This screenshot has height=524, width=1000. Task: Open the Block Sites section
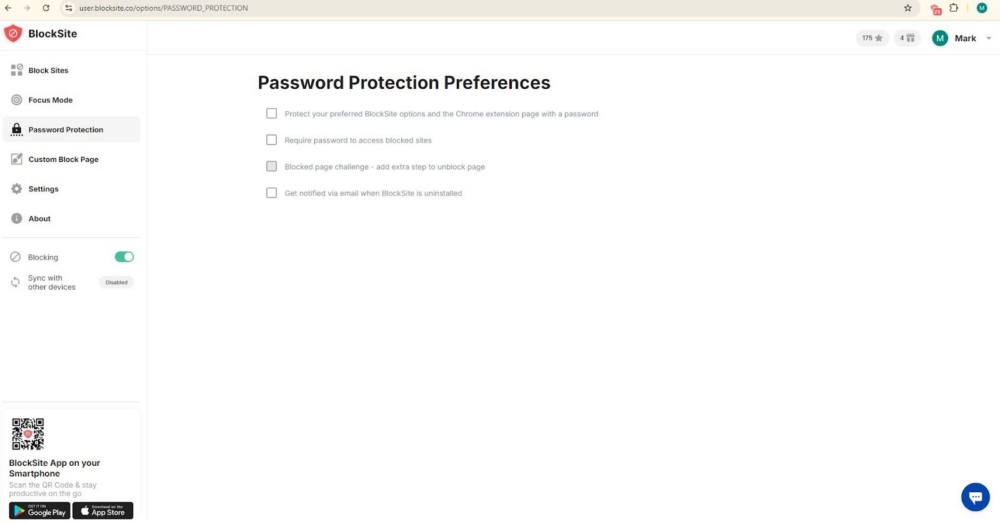point(48,71)
